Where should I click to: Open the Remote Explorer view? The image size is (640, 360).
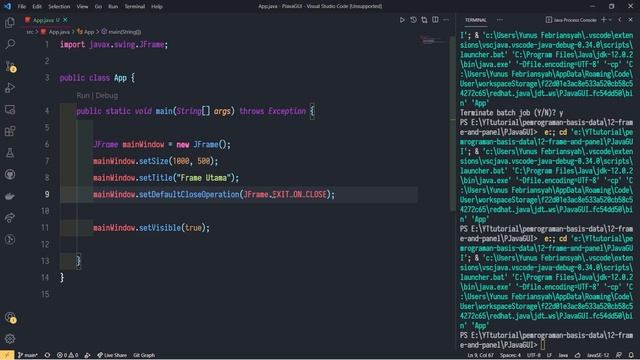[x=10, y=109]
